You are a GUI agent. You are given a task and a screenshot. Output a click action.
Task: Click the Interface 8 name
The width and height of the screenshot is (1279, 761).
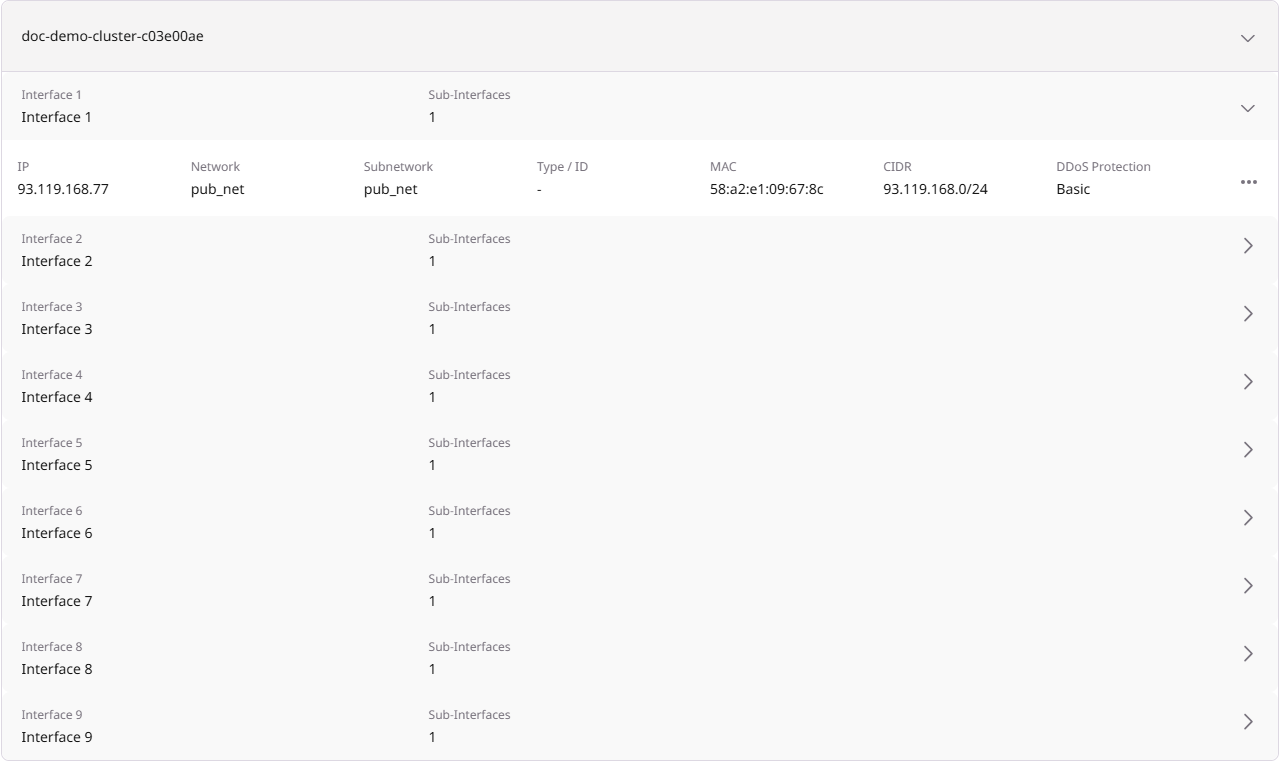pos(57,669)
